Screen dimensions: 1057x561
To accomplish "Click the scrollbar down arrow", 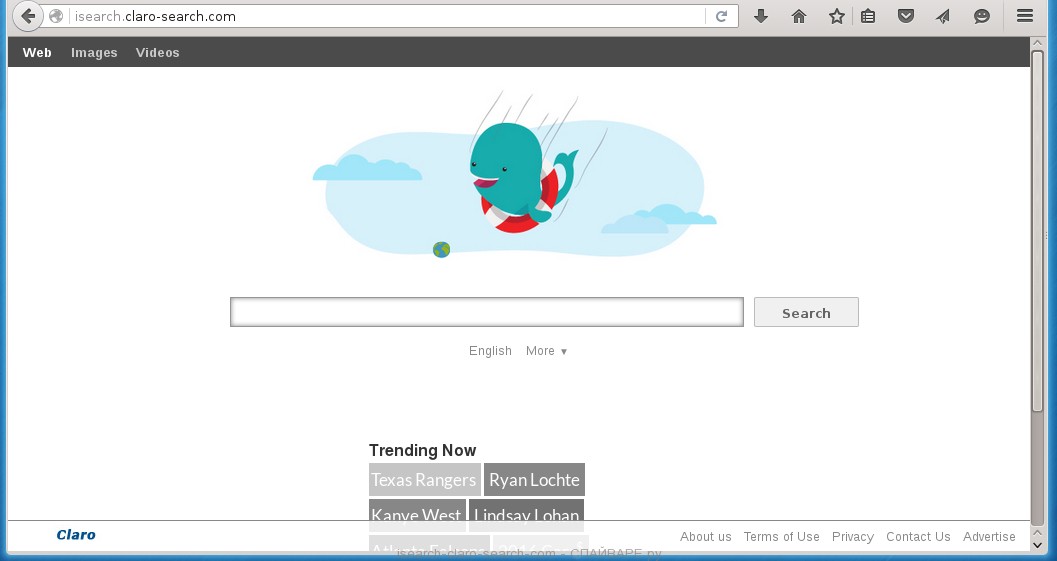I will (1037, 544).
